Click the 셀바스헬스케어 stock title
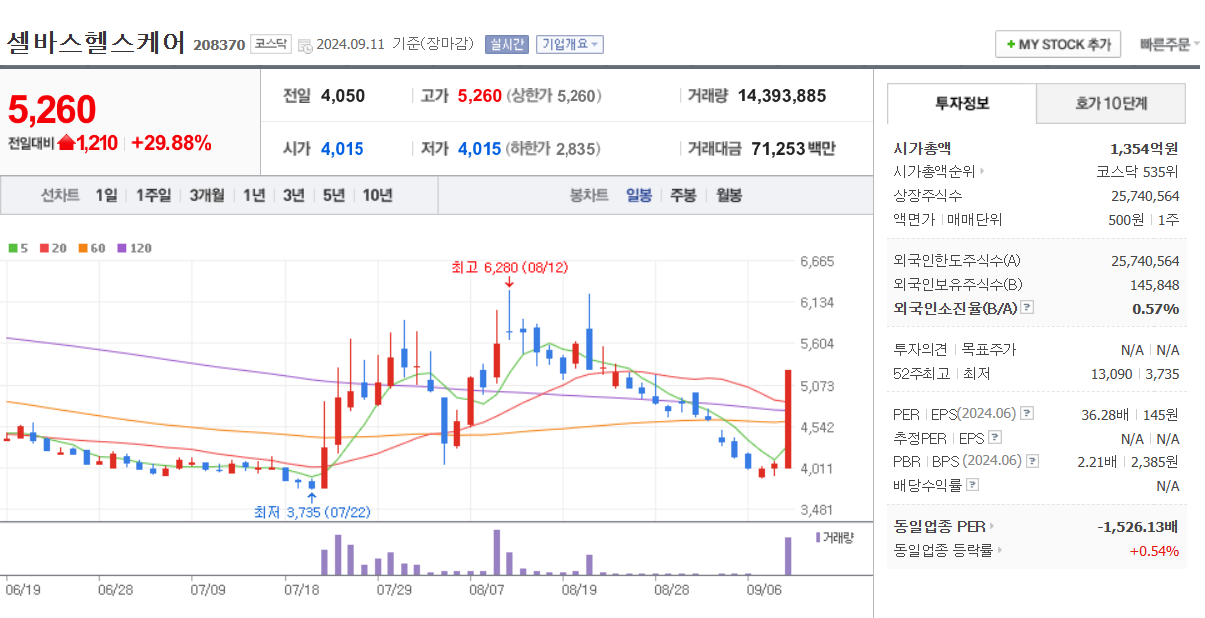 (x=96, y=43)
